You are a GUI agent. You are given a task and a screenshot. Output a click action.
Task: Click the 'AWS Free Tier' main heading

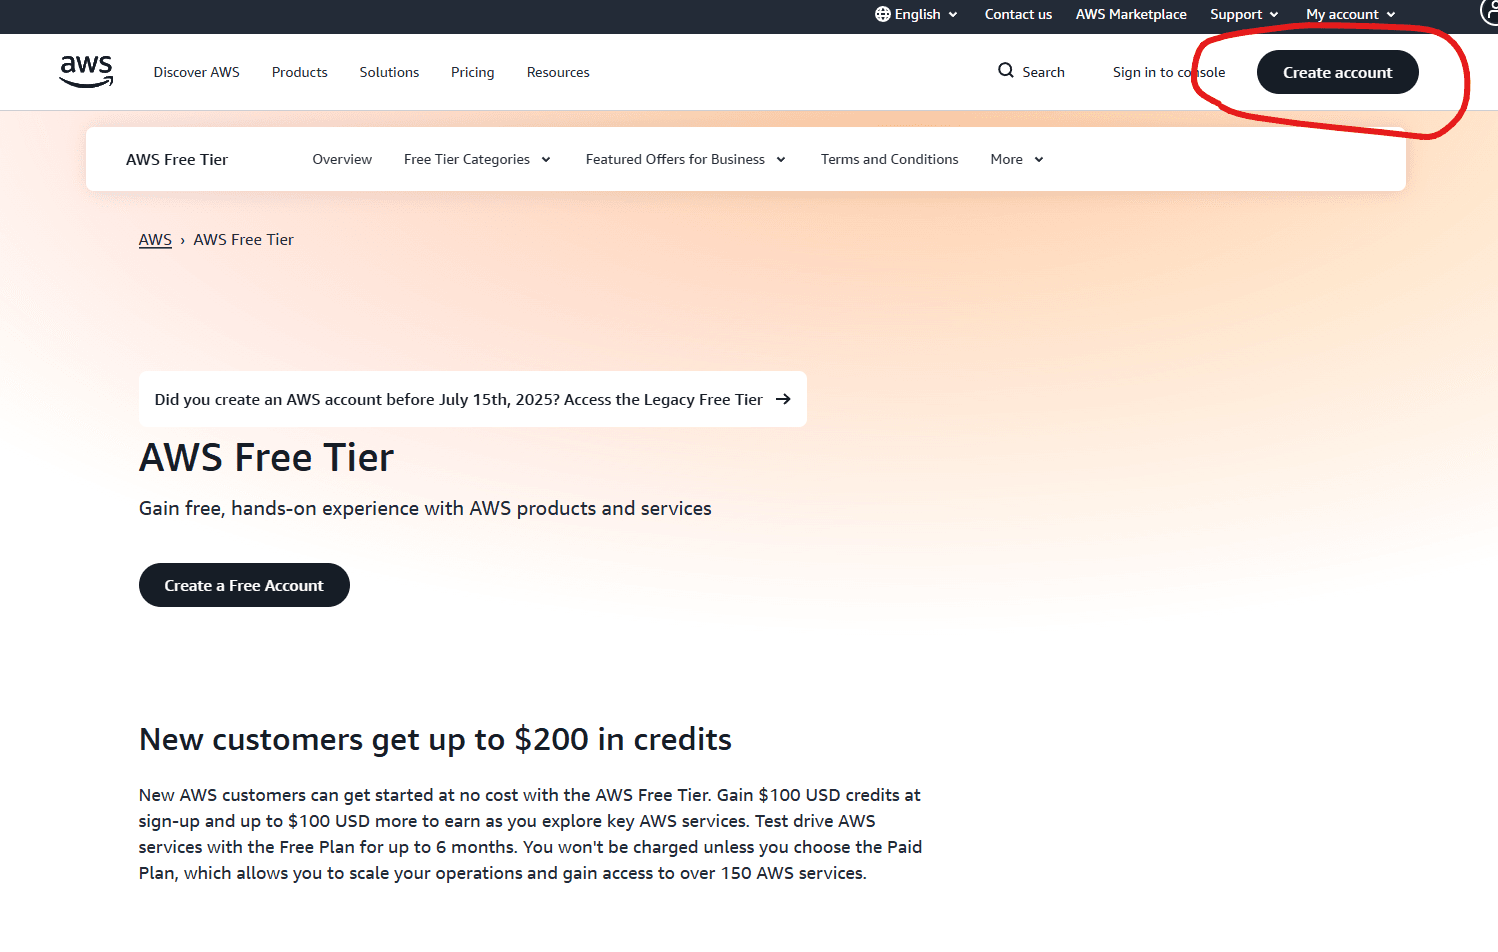[266, 458]
